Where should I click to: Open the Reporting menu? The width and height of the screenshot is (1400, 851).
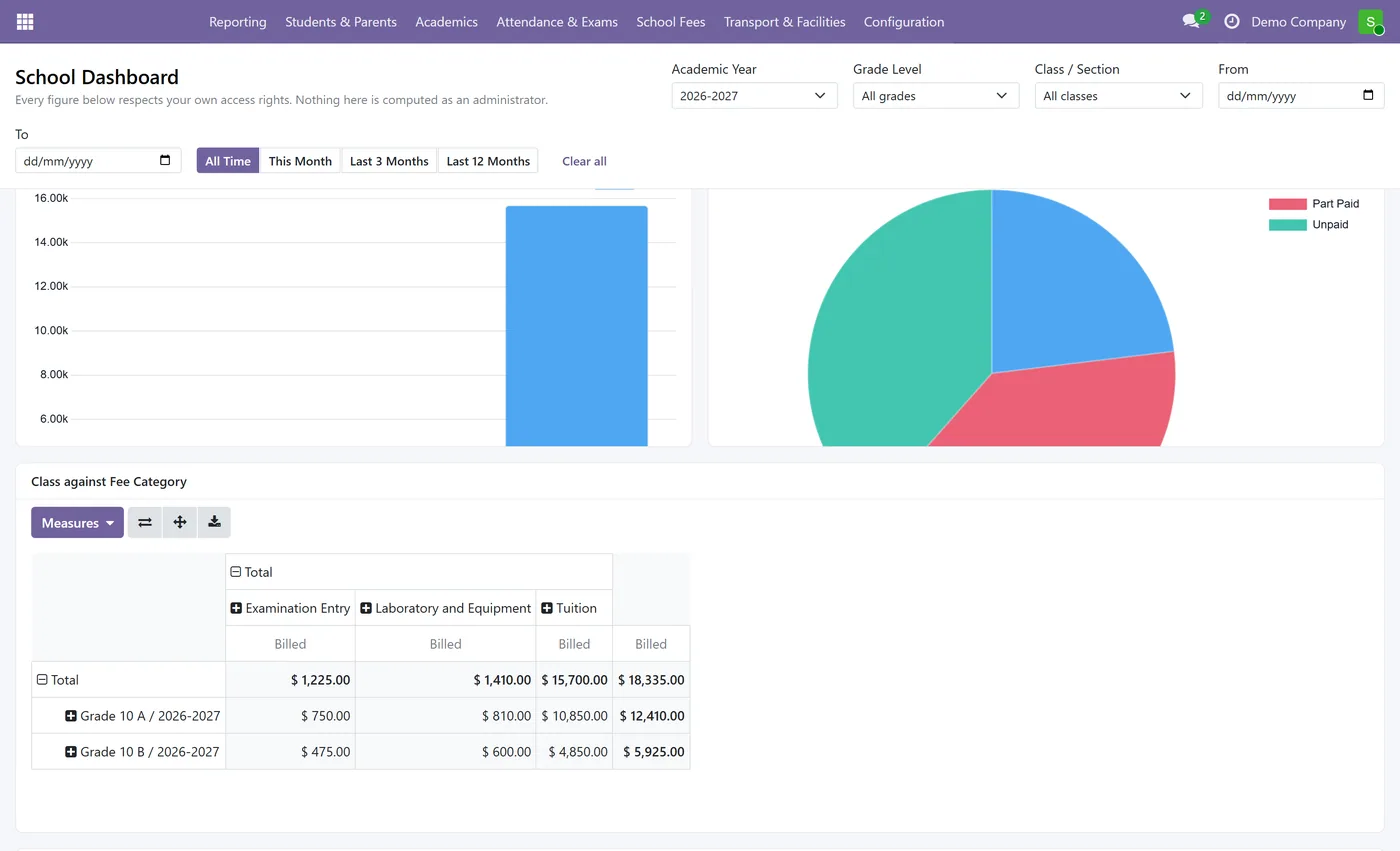238,21
